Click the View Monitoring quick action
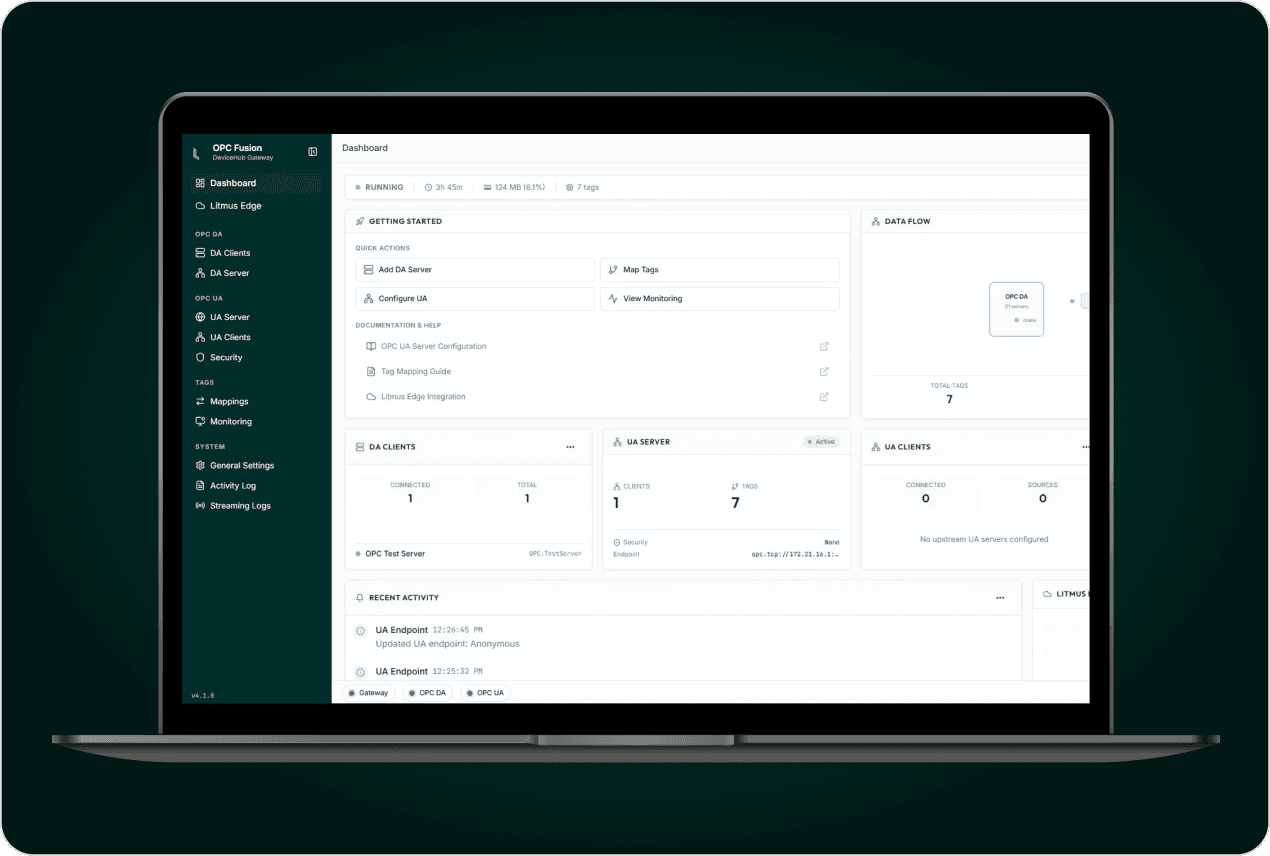The width and height of the screenshot is (1270, 856). [x=720, y=299]
